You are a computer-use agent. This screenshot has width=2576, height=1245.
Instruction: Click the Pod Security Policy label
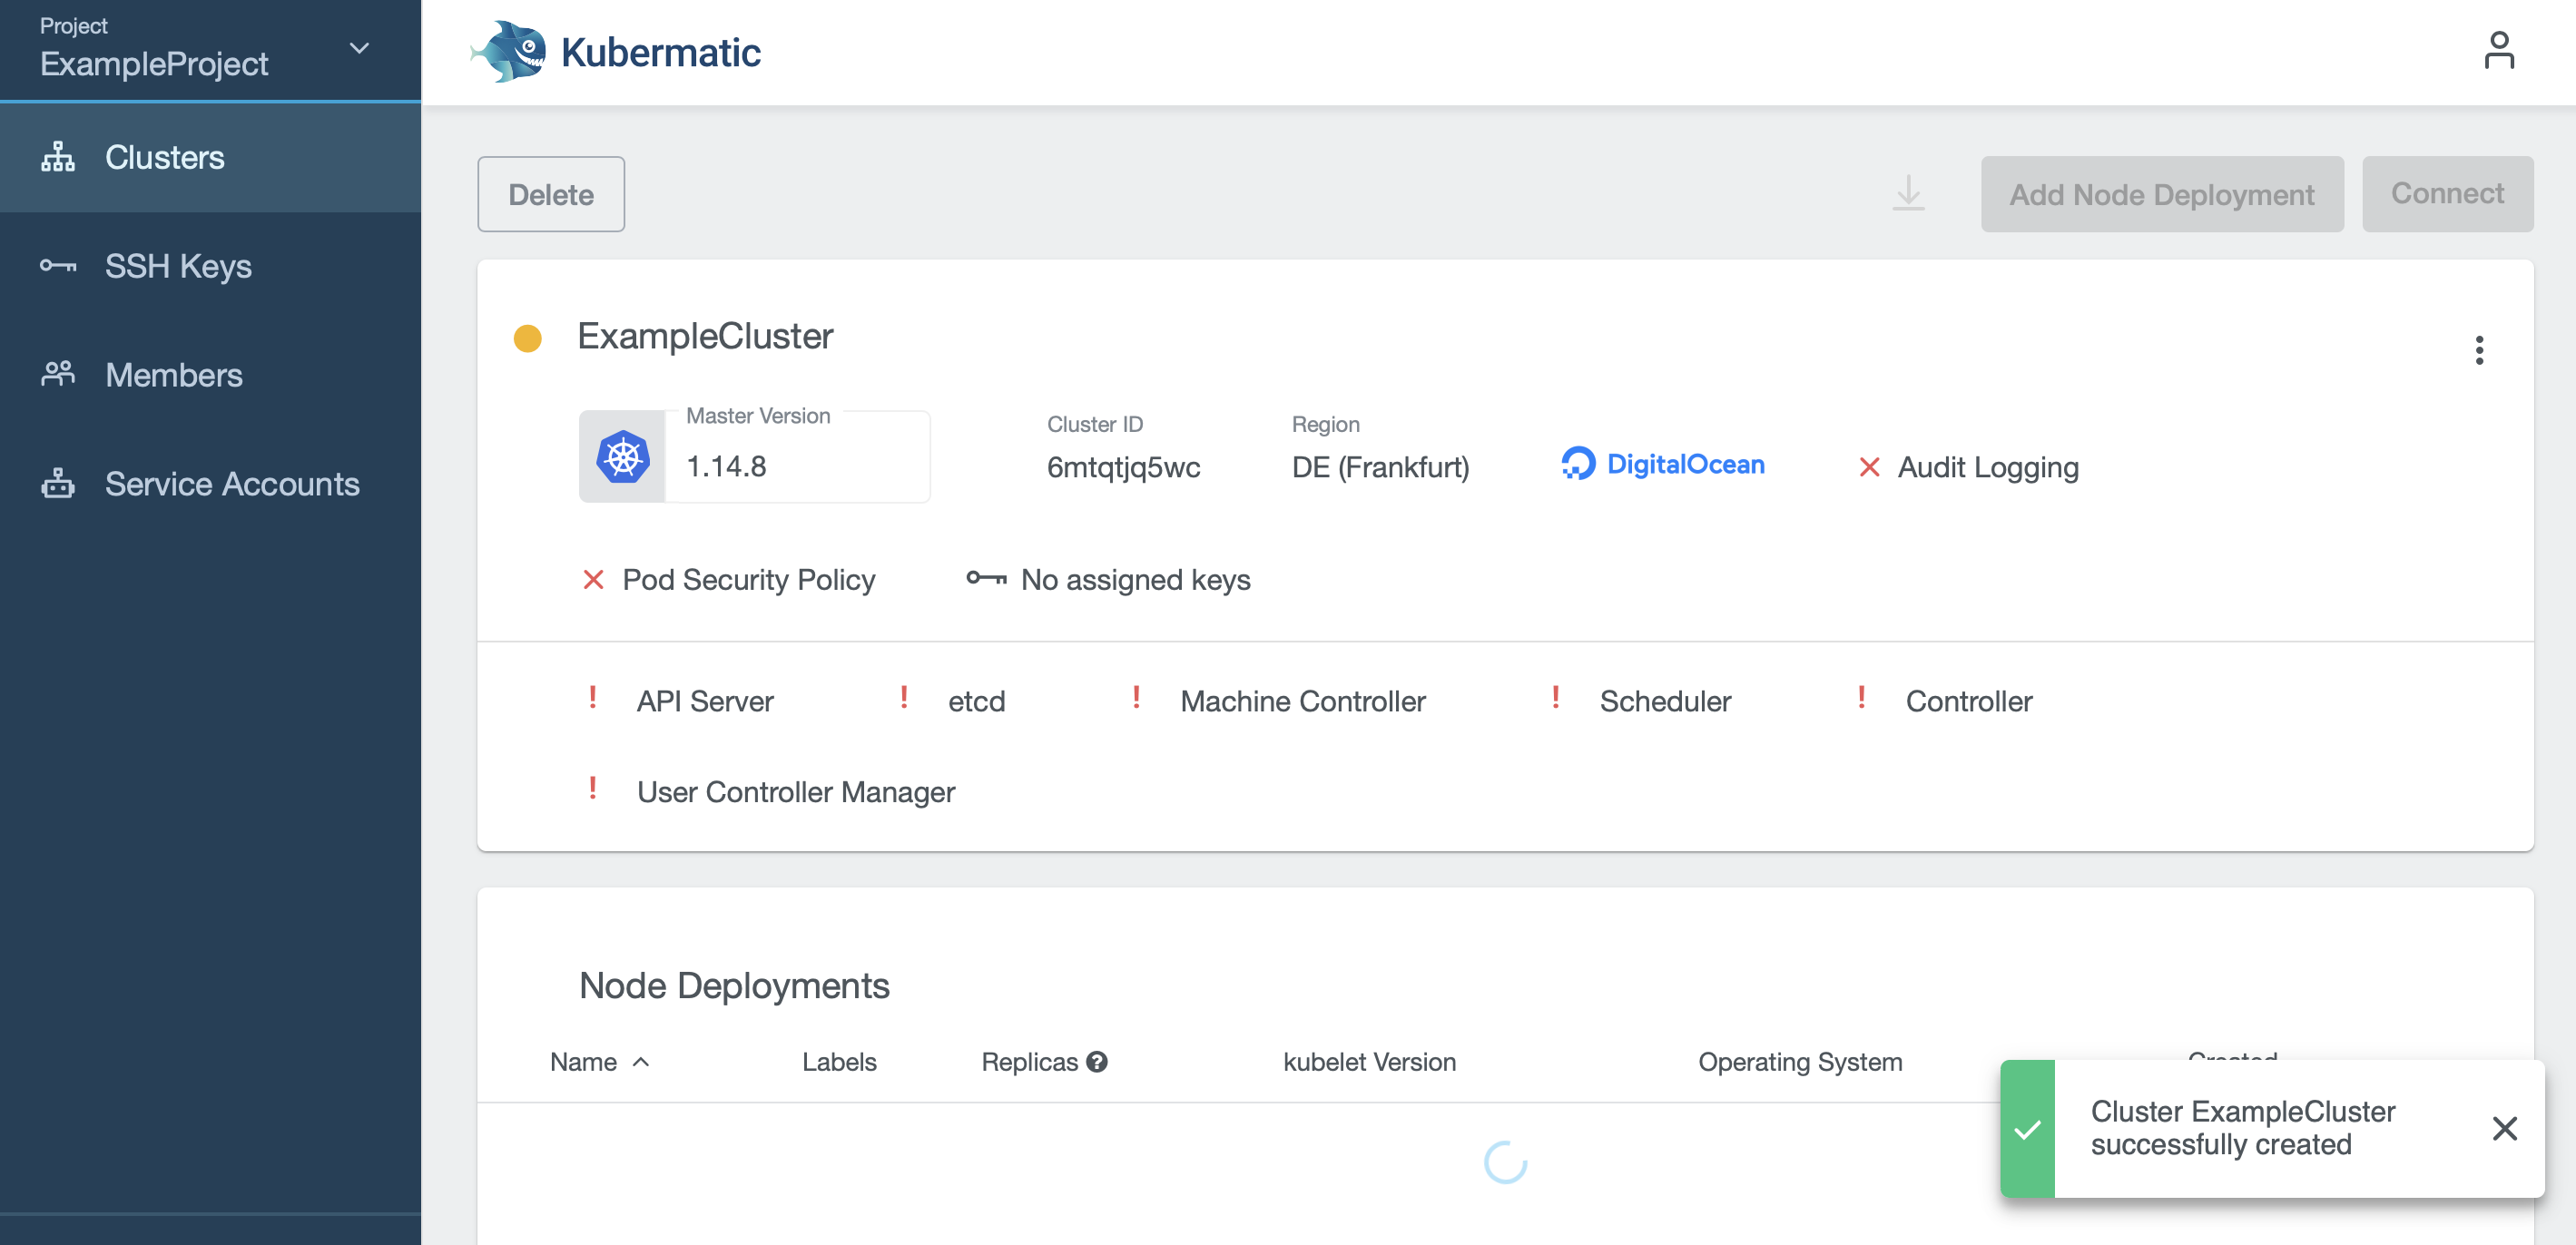(x=749, y=580)
